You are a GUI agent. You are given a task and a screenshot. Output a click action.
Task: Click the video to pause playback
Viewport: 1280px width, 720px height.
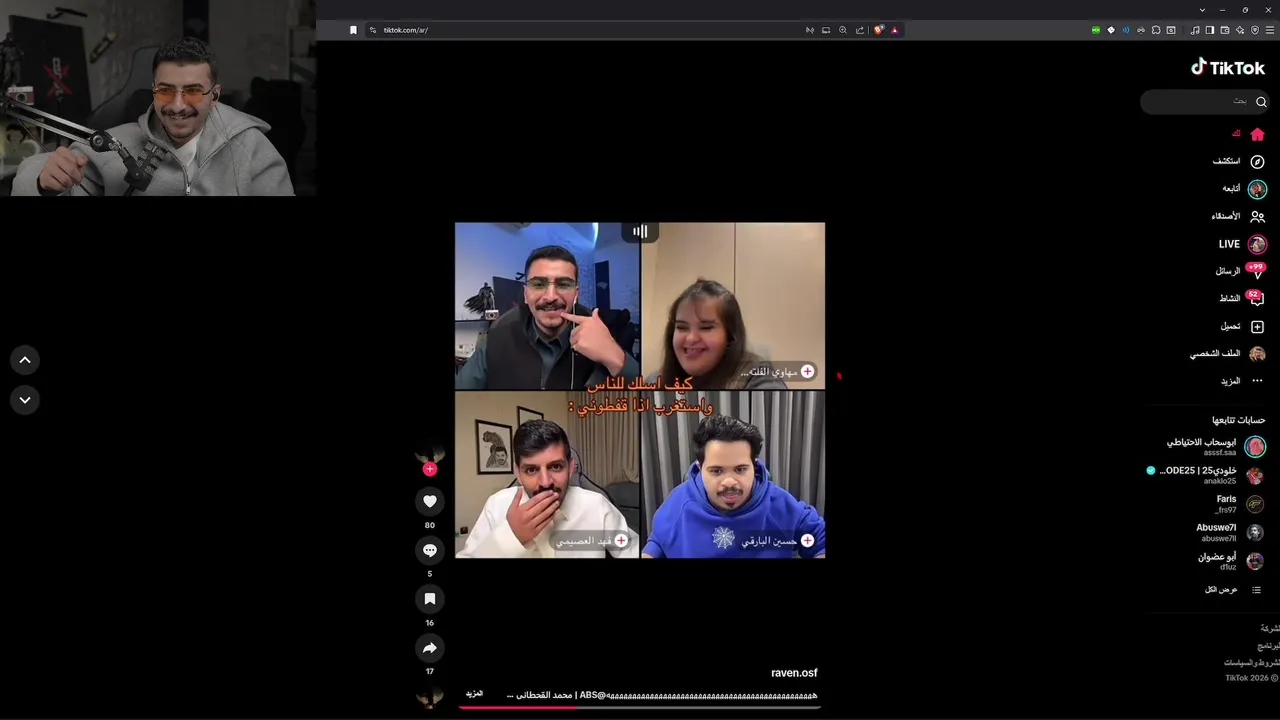pos(640,390)
